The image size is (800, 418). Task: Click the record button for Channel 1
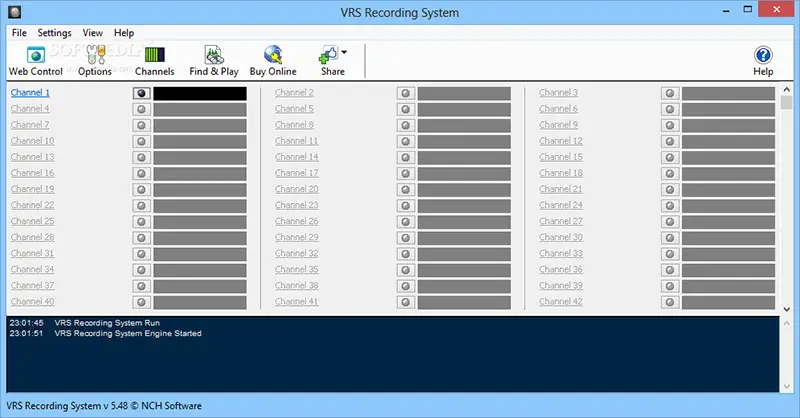pyautogui.click(x=142, y=93)
